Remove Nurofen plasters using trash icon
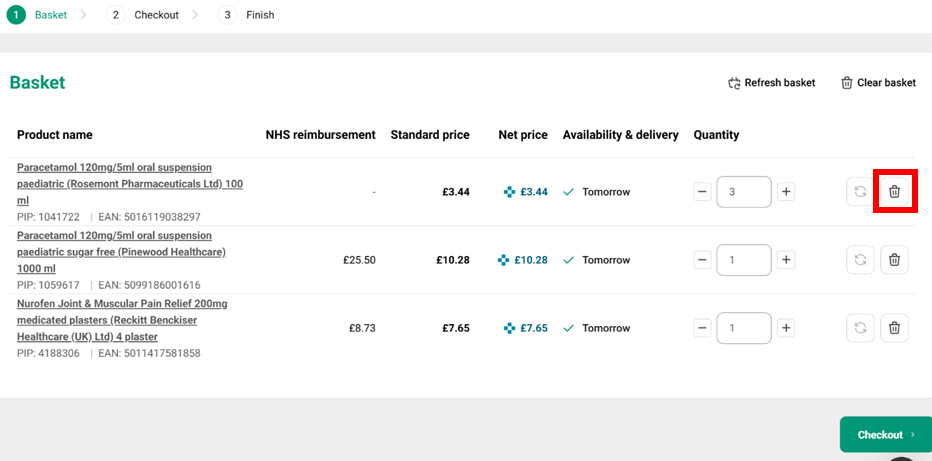Image resolution: width=932 pixels, height=461 pixels. pos(894,328)
